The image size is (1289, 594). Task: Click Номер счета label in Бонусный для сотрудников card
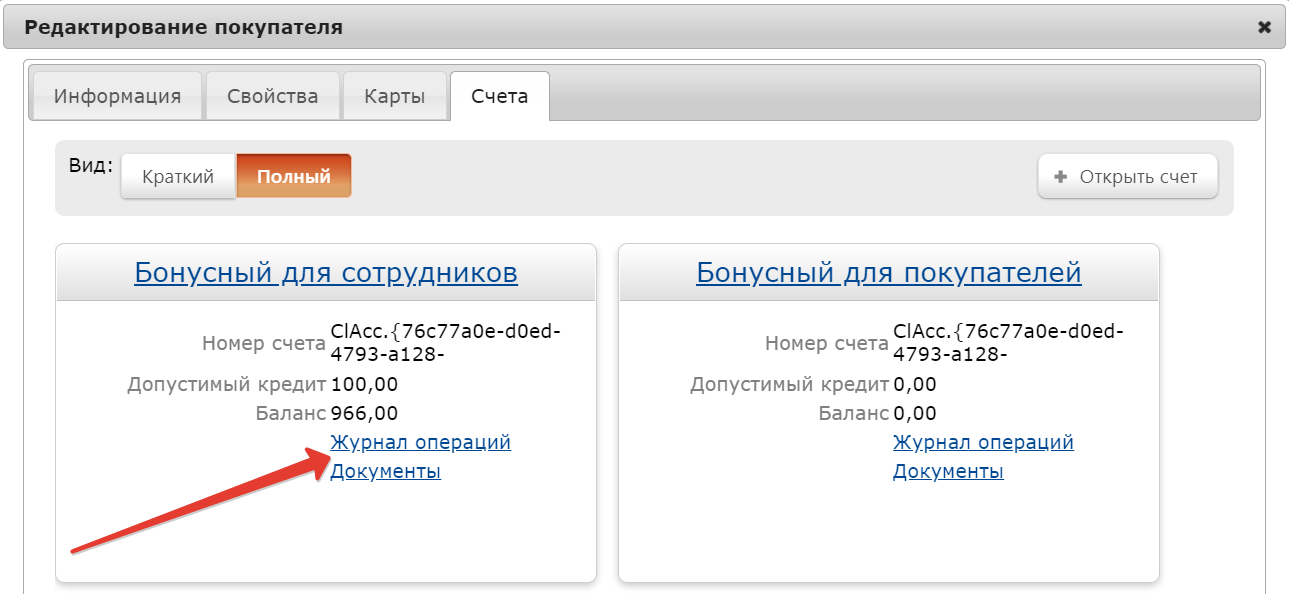(x=264, y=344)
